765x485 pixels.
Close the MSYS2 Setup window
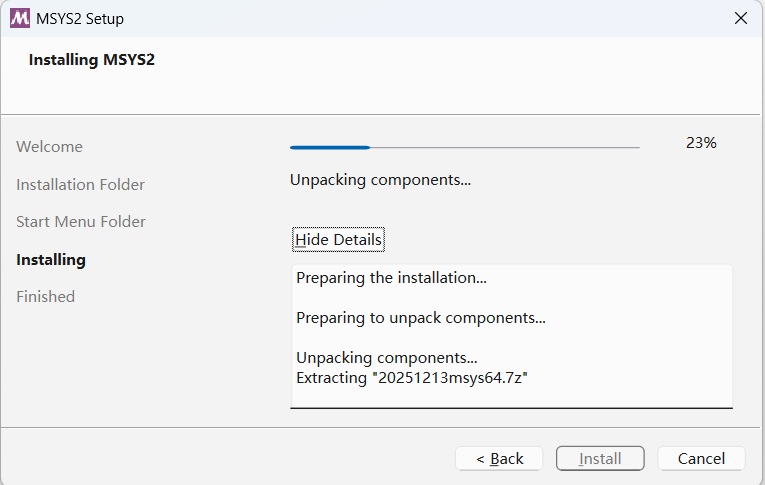(x=741, y=18)
